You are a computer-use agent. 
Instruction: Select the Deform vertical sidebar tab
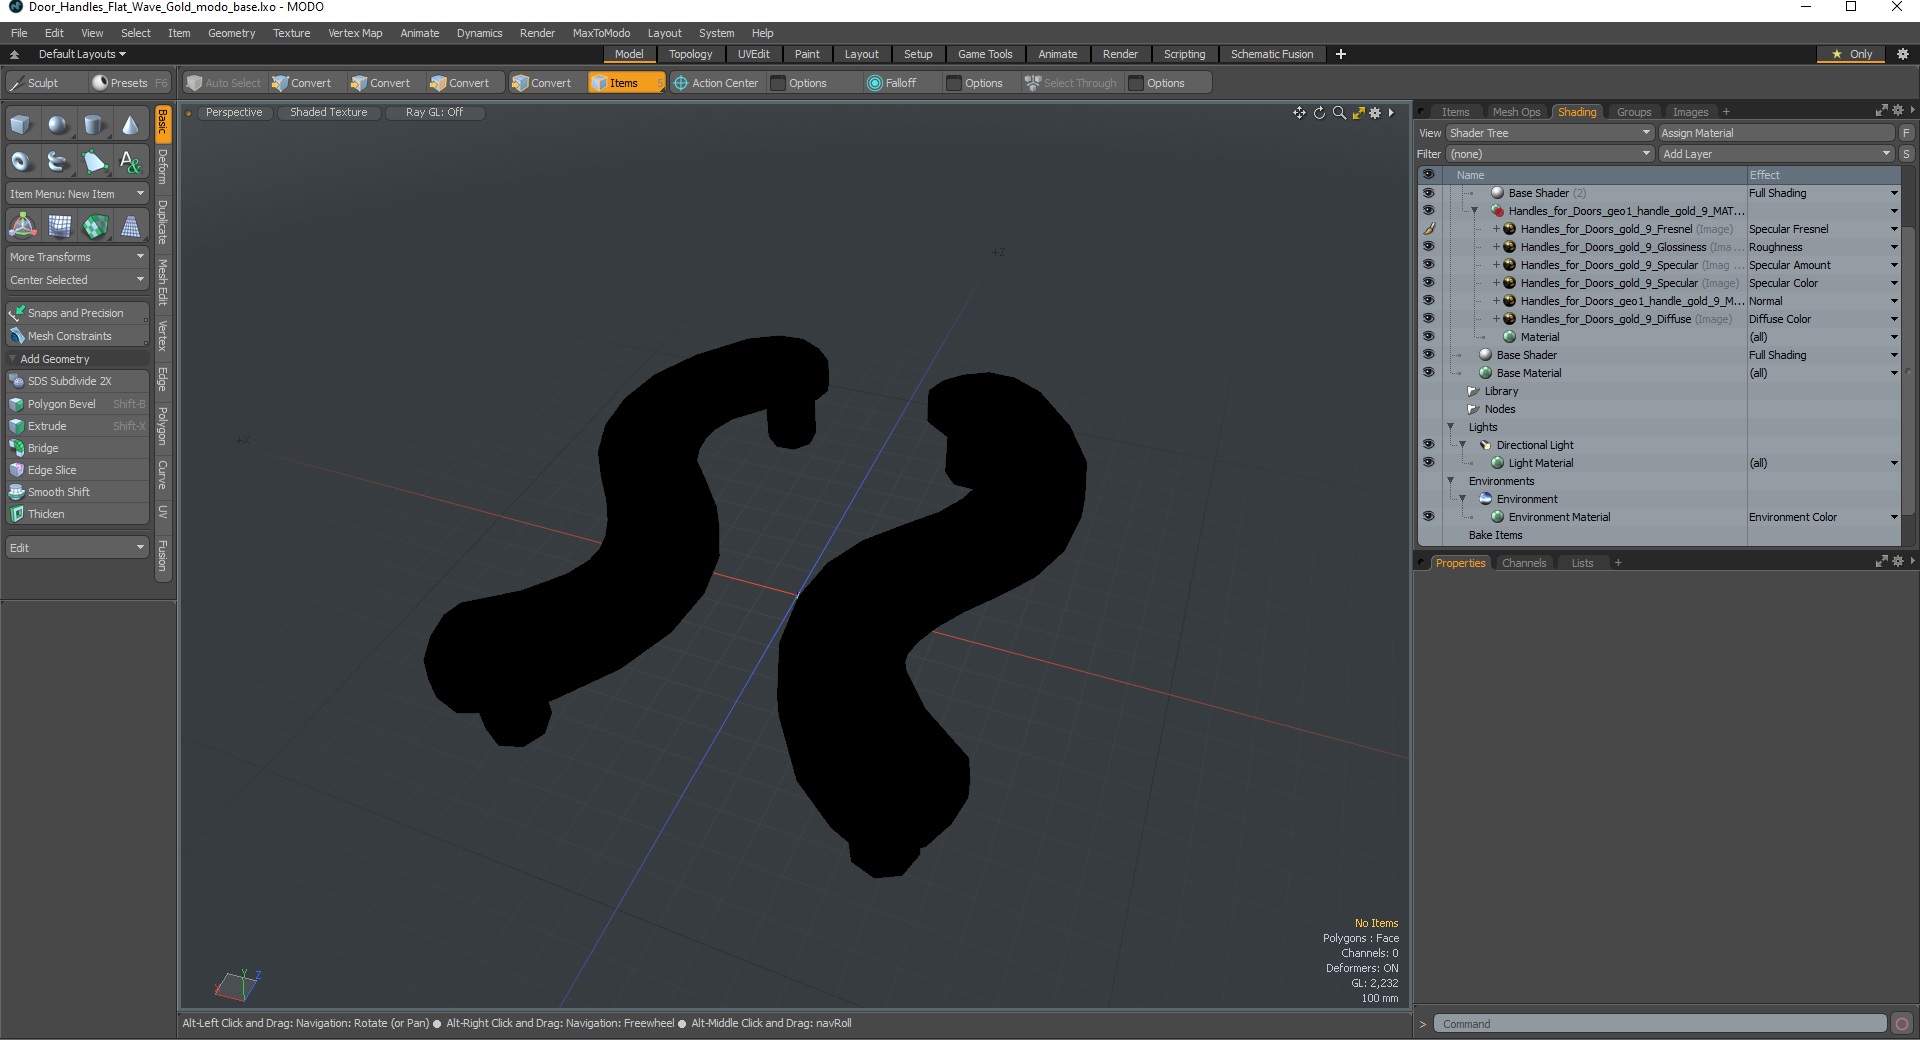(163, 166)
